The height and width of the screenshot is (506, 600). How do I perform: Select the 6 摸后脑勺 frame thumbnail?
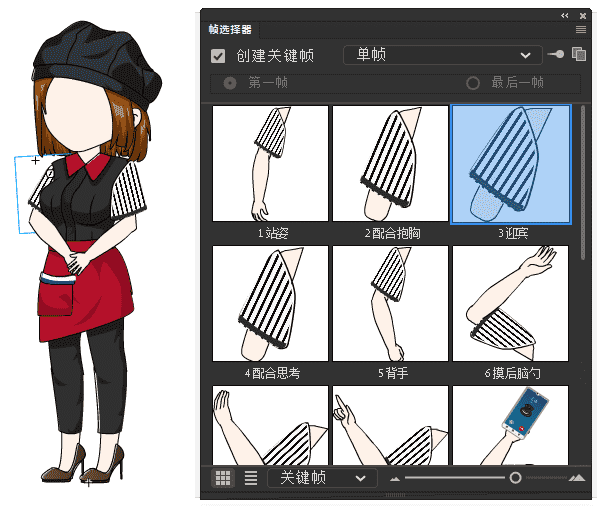[511, 304]
